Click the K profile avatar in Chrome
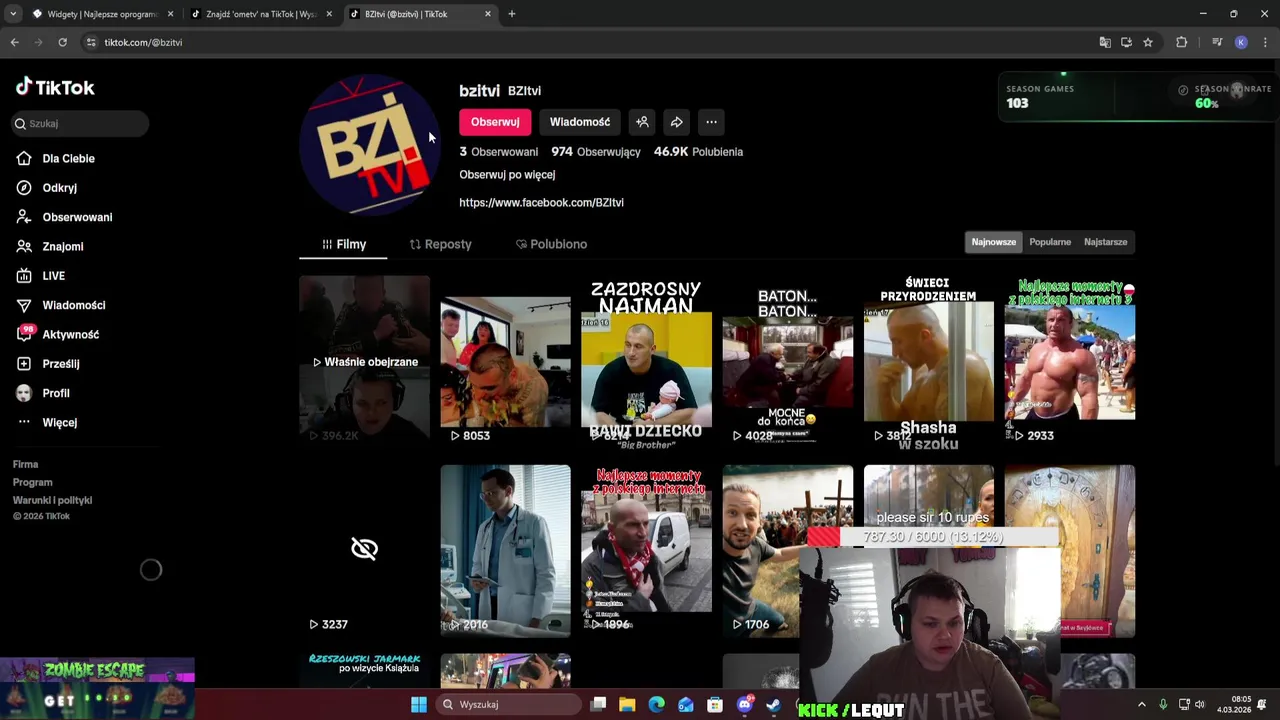Screen dimensions: 1280x720 click(x=1241, y=42)
